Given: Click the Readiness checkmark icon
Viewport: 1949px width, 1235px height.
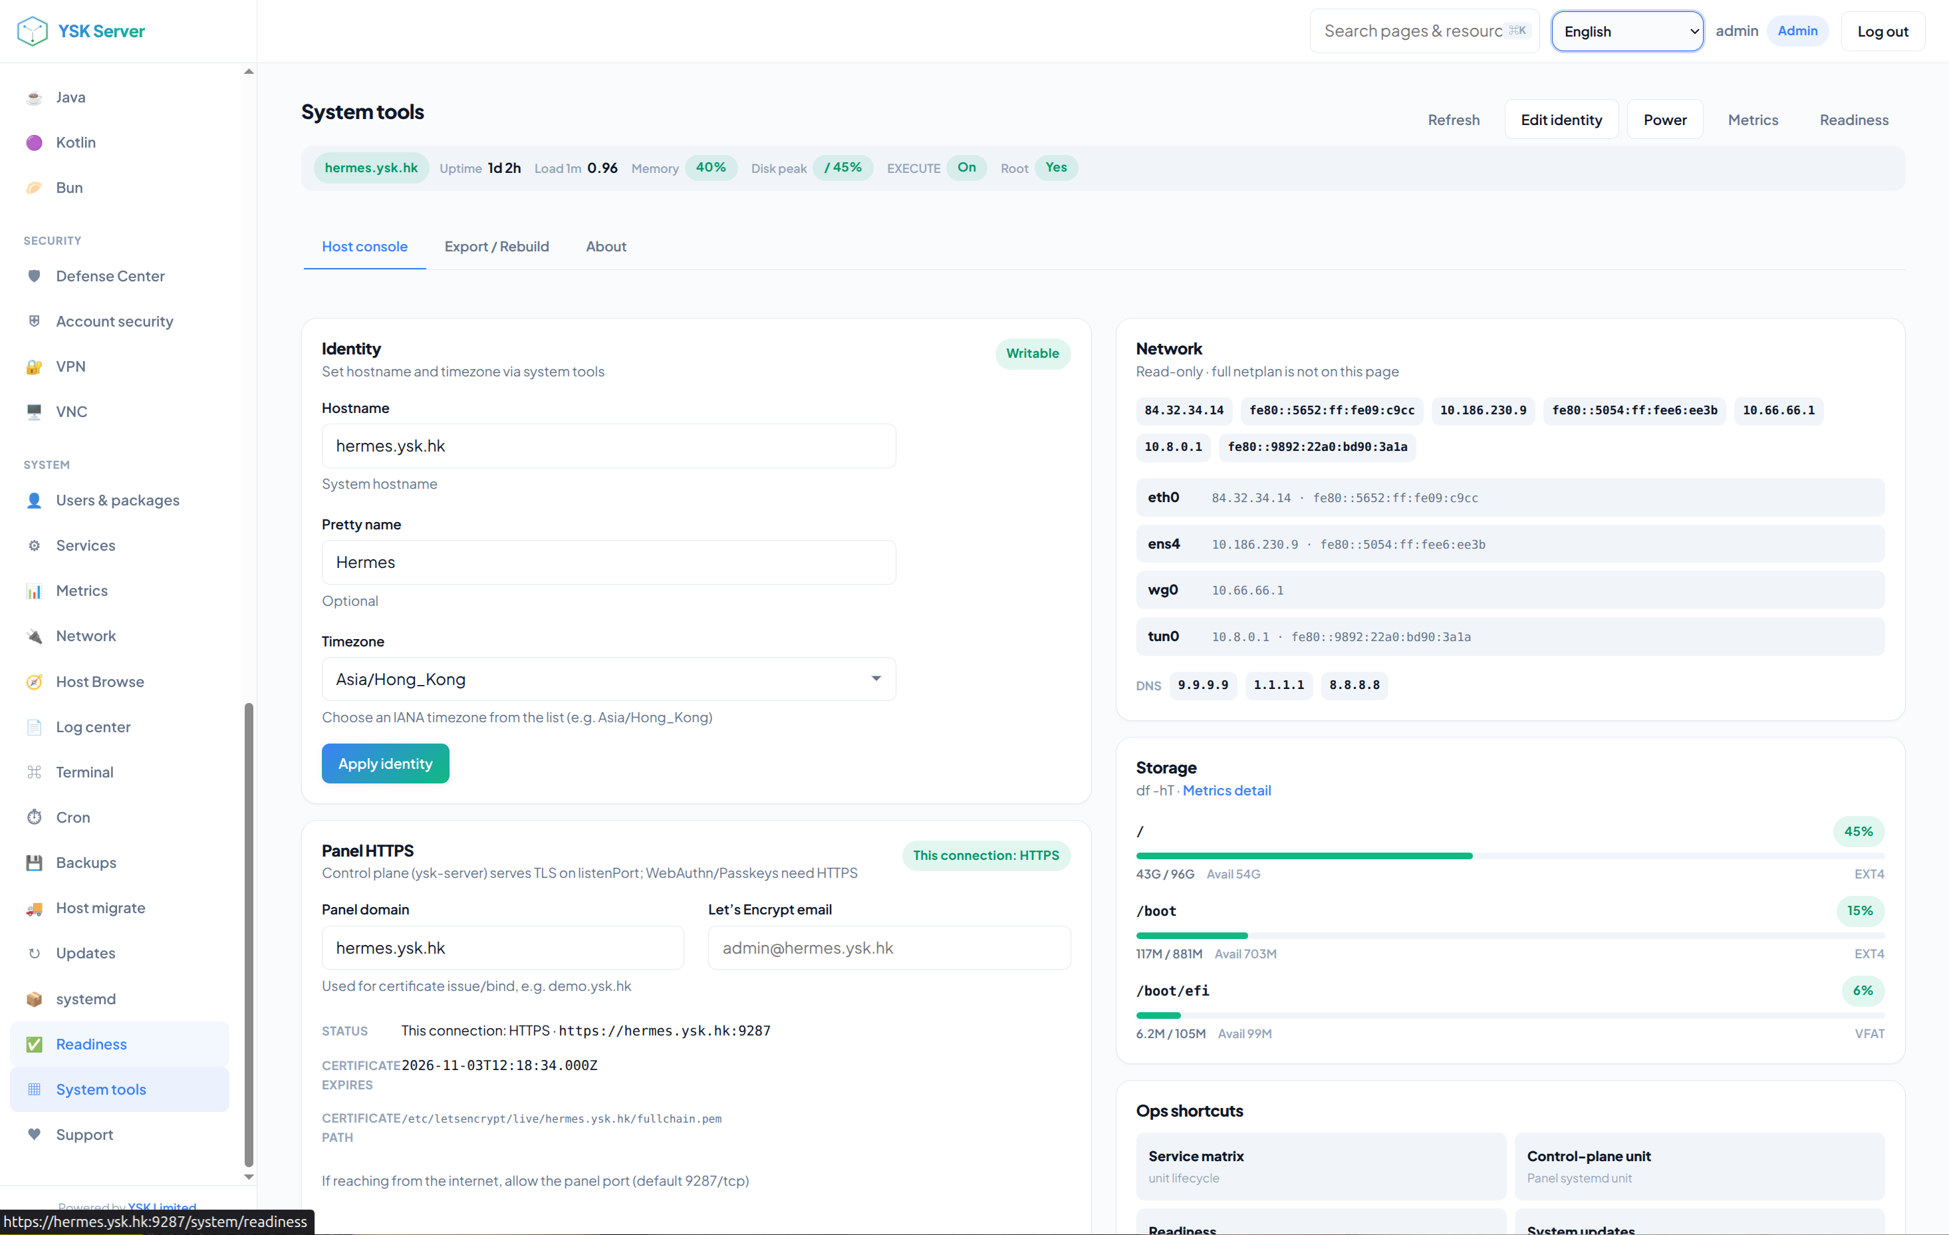Looking at the screenshot, I should (x=34, y=1044).
